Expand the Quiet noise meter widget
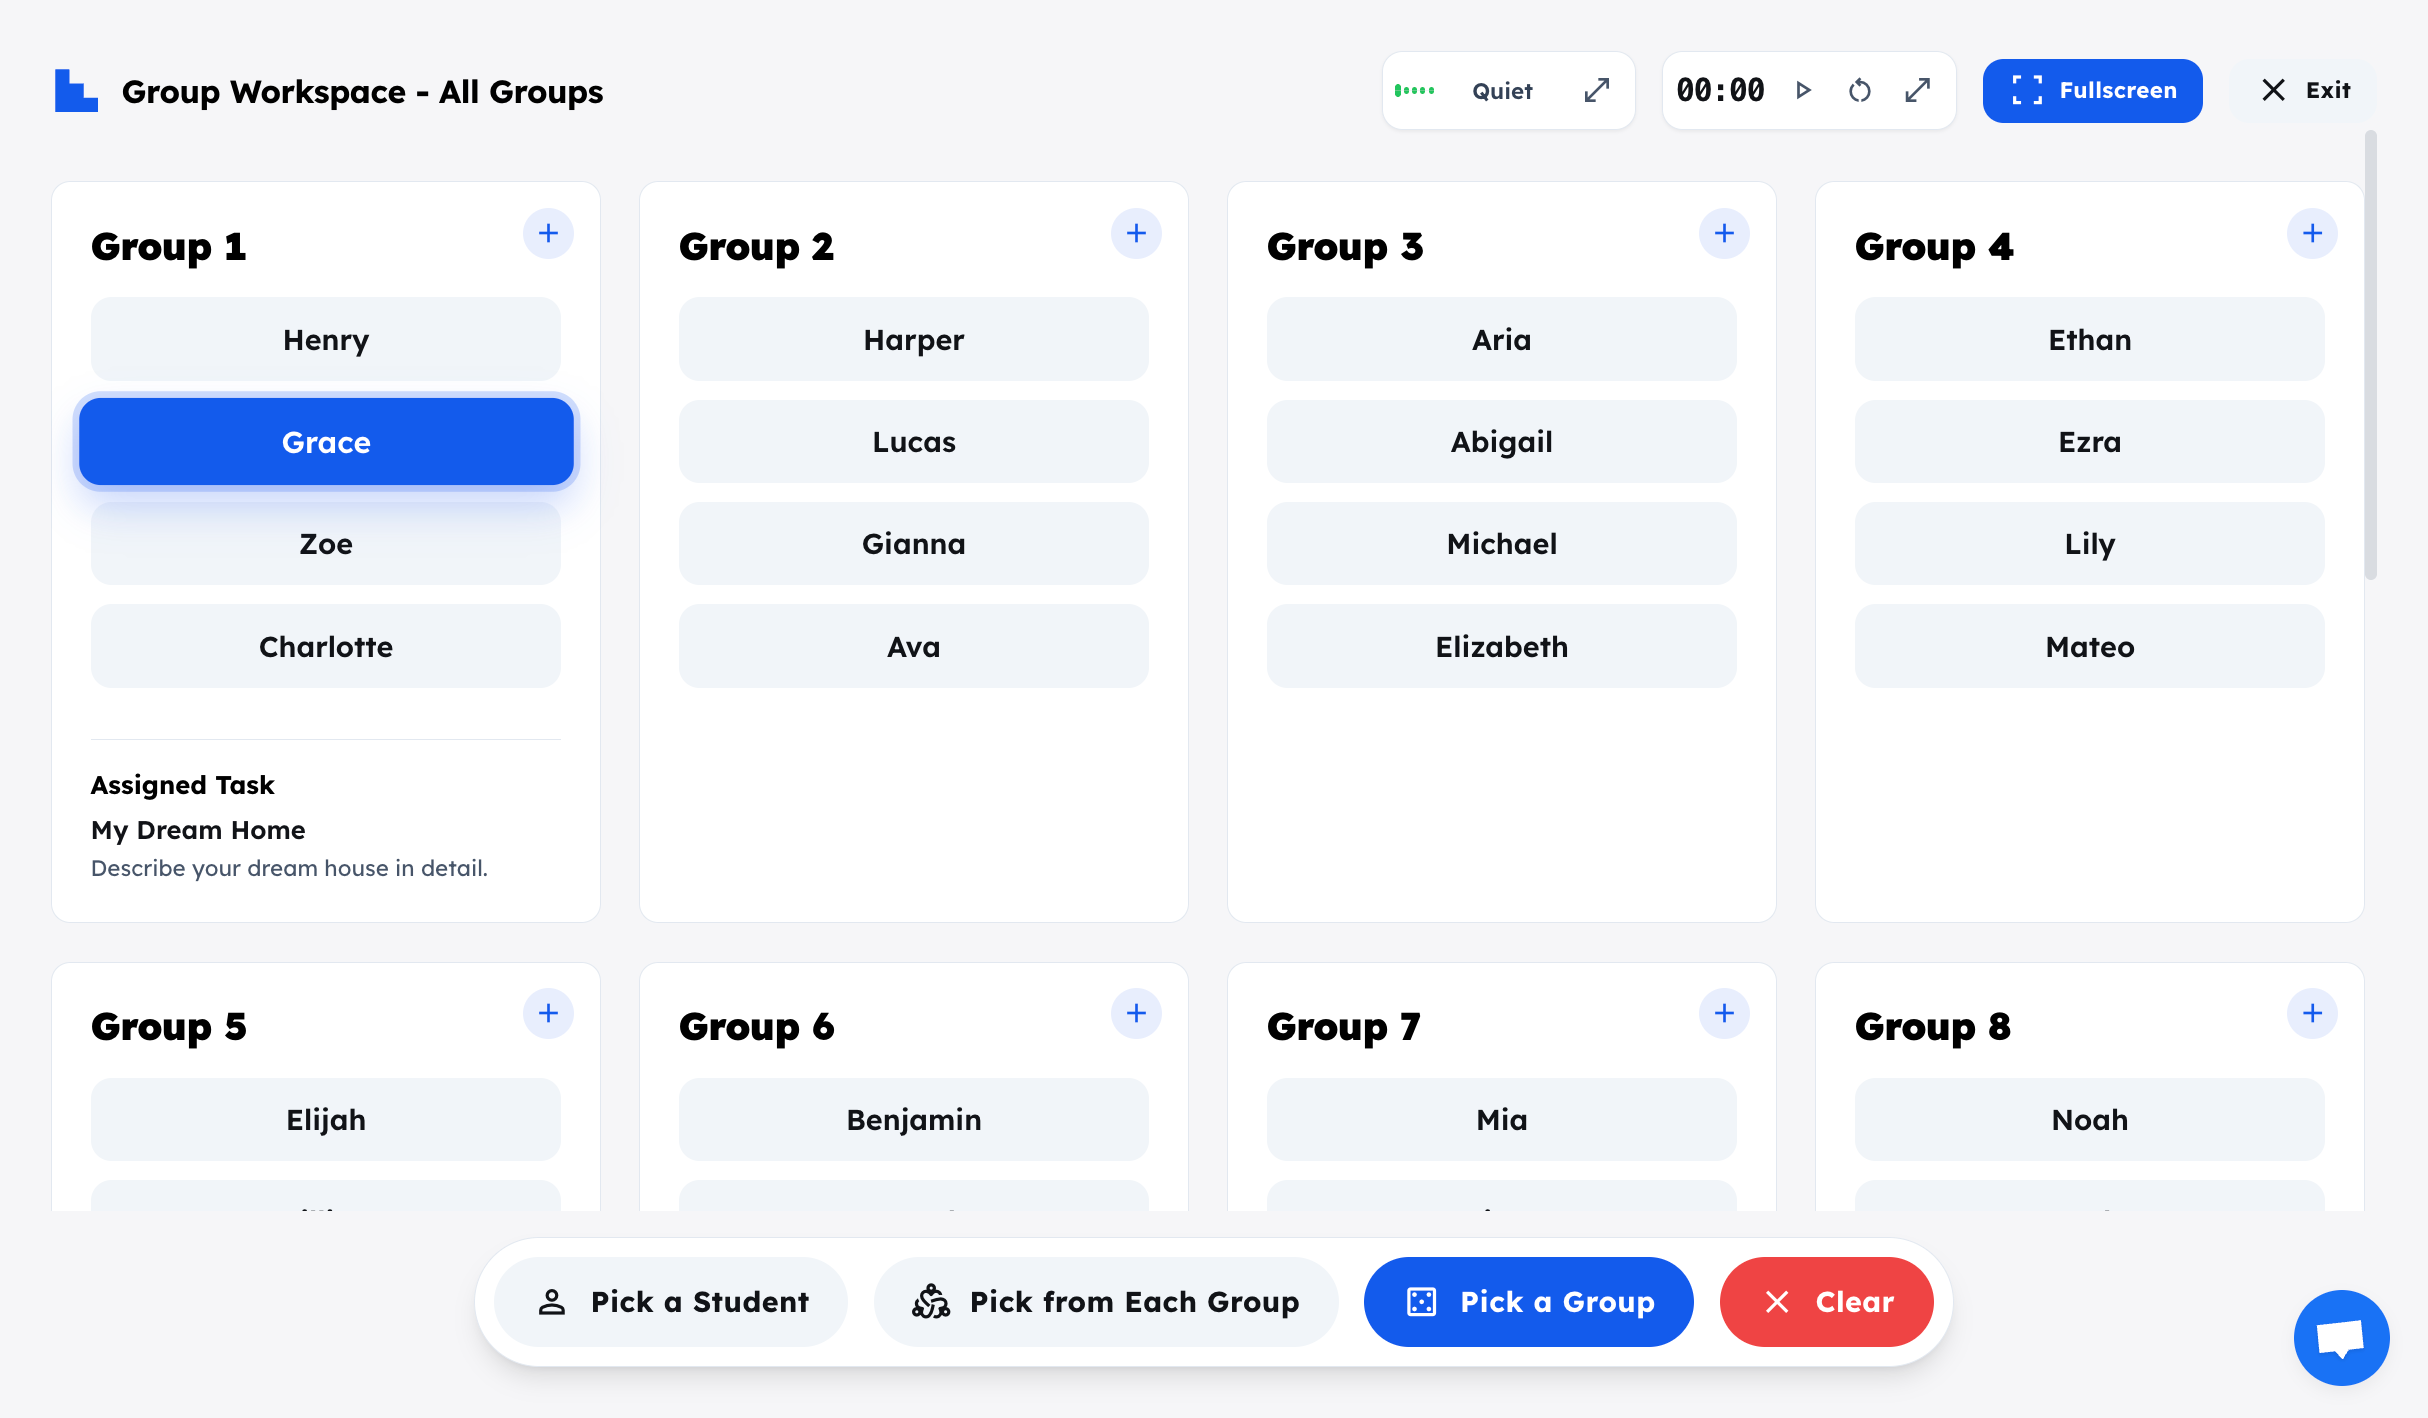This screenshot has height=1418, width=2428. click(1596, 90)
